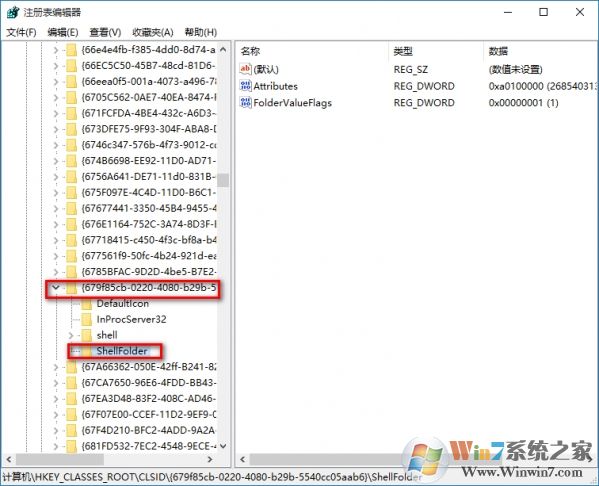The width and height of the screenshot is (599, 486).
Task: Expand the {67F07E00-CCEF-11D2 key
Action: pos(56,415)
